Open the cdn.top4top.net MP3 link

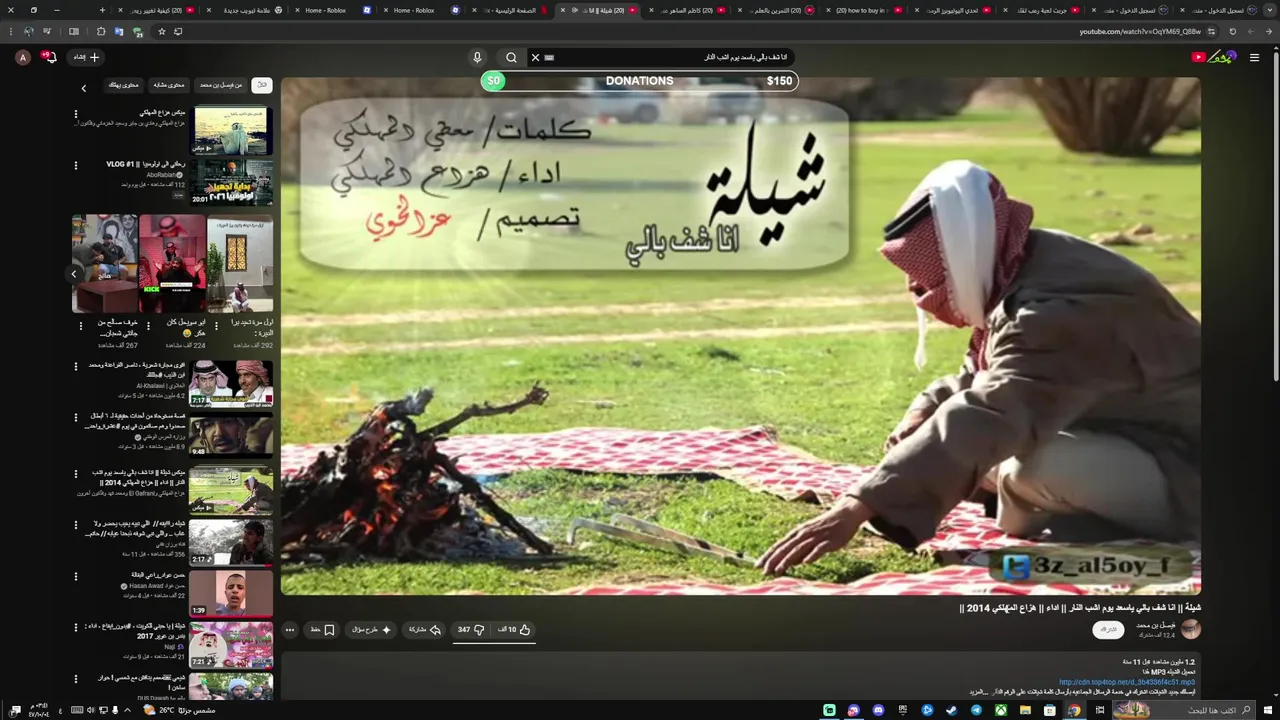(x=1127, y=682)
